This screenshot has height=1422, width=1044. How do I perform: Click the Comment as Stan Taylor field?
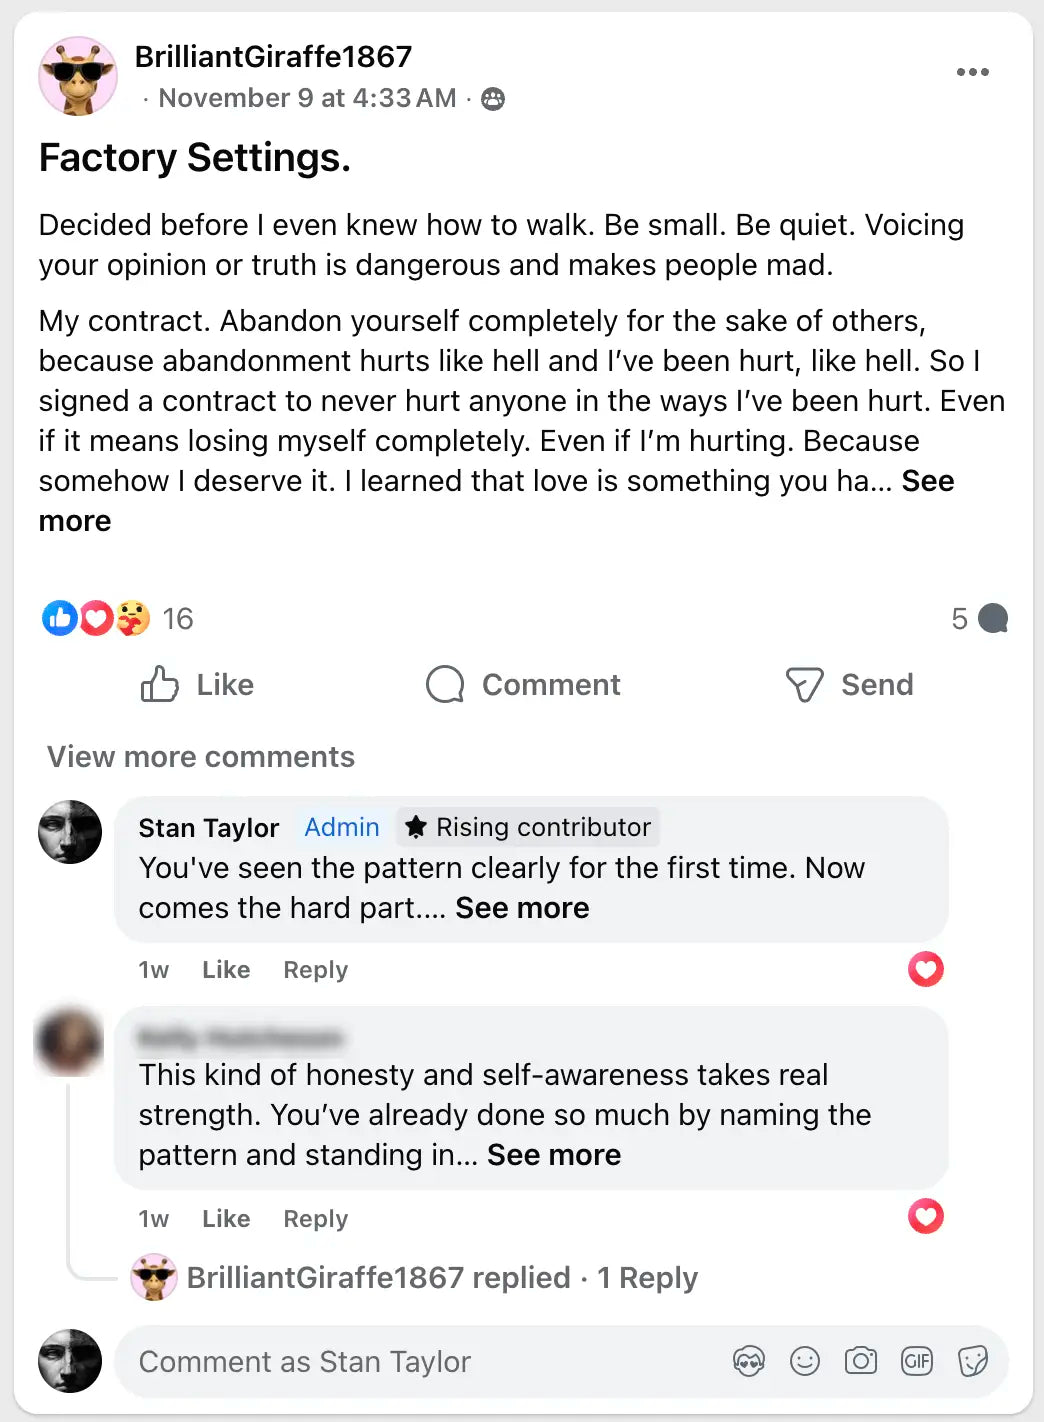click(x=400, y=1362)
